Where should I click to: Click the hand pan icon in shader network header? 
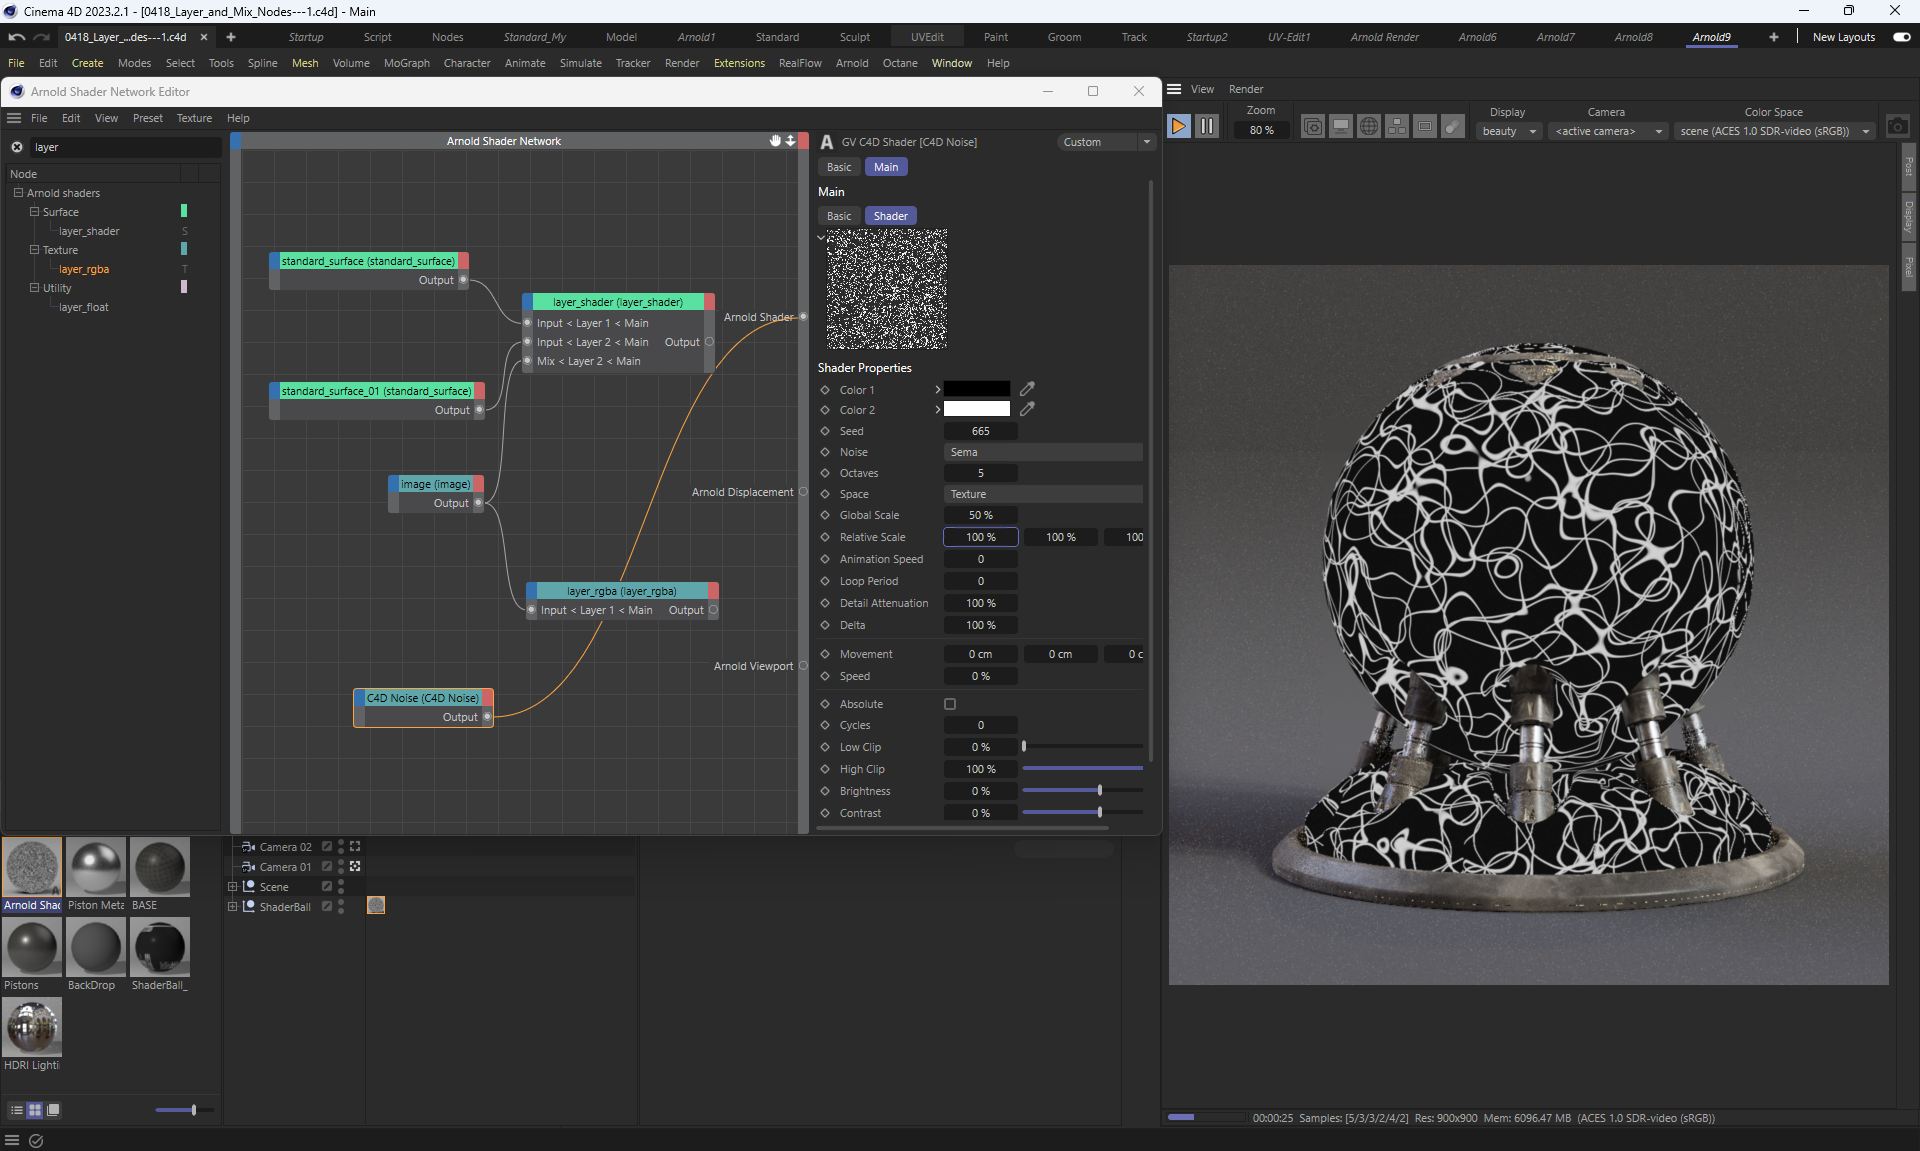pyautogui.click(x=775, y=141)
